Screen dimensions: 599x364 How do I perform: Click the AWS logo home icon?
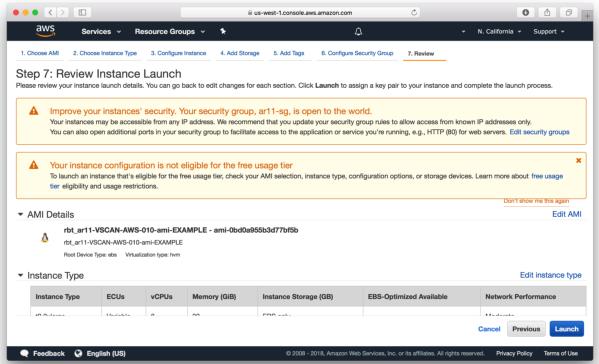[45, 31]
